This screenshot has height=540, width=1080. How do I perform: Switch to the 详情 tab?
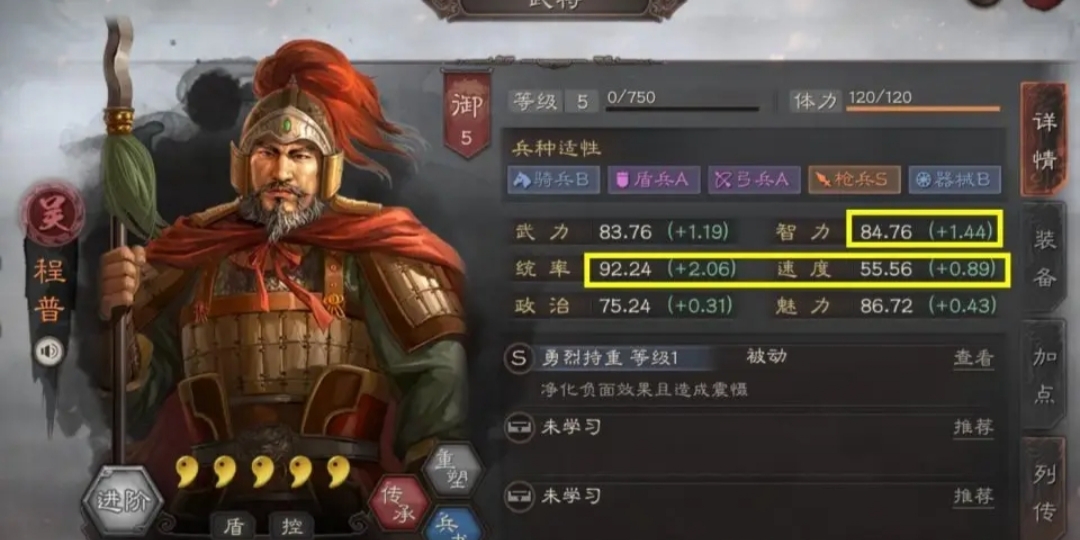pyautogui.click(x=1043, y=139)
